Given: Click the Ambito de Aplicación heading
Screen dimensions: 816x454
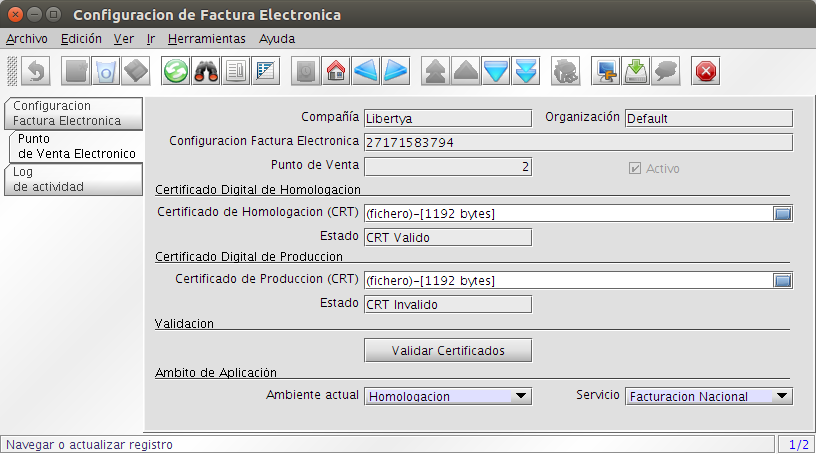Looking at the screenshot, I should coord(216,373).
